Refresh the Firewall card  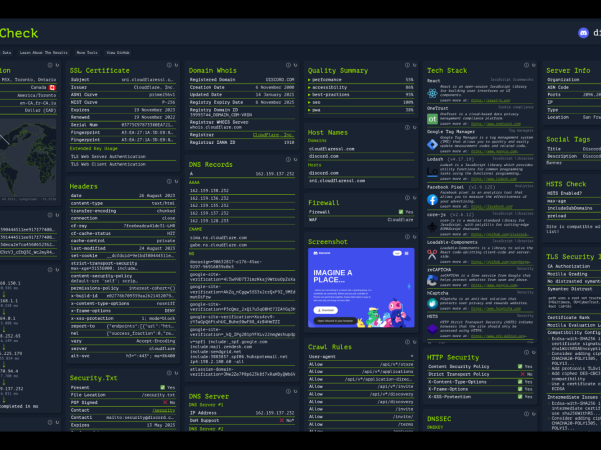[x=415, y=198]
